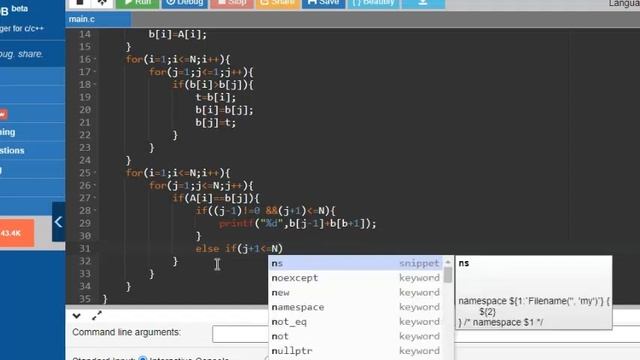The image size is (640, 360).
Task: Click the autocomplete list scrollbar thumb
Action: [x=448, y=275]
